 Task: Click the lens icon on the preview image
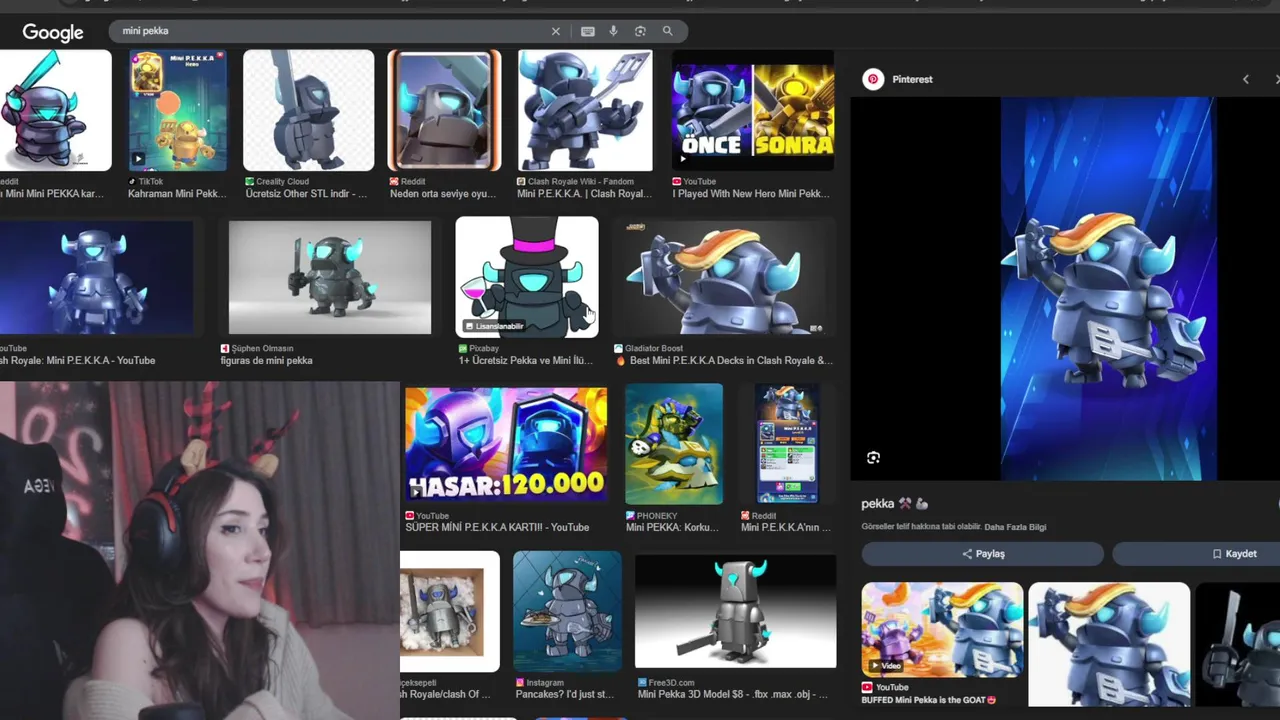[x=873, y=458]
